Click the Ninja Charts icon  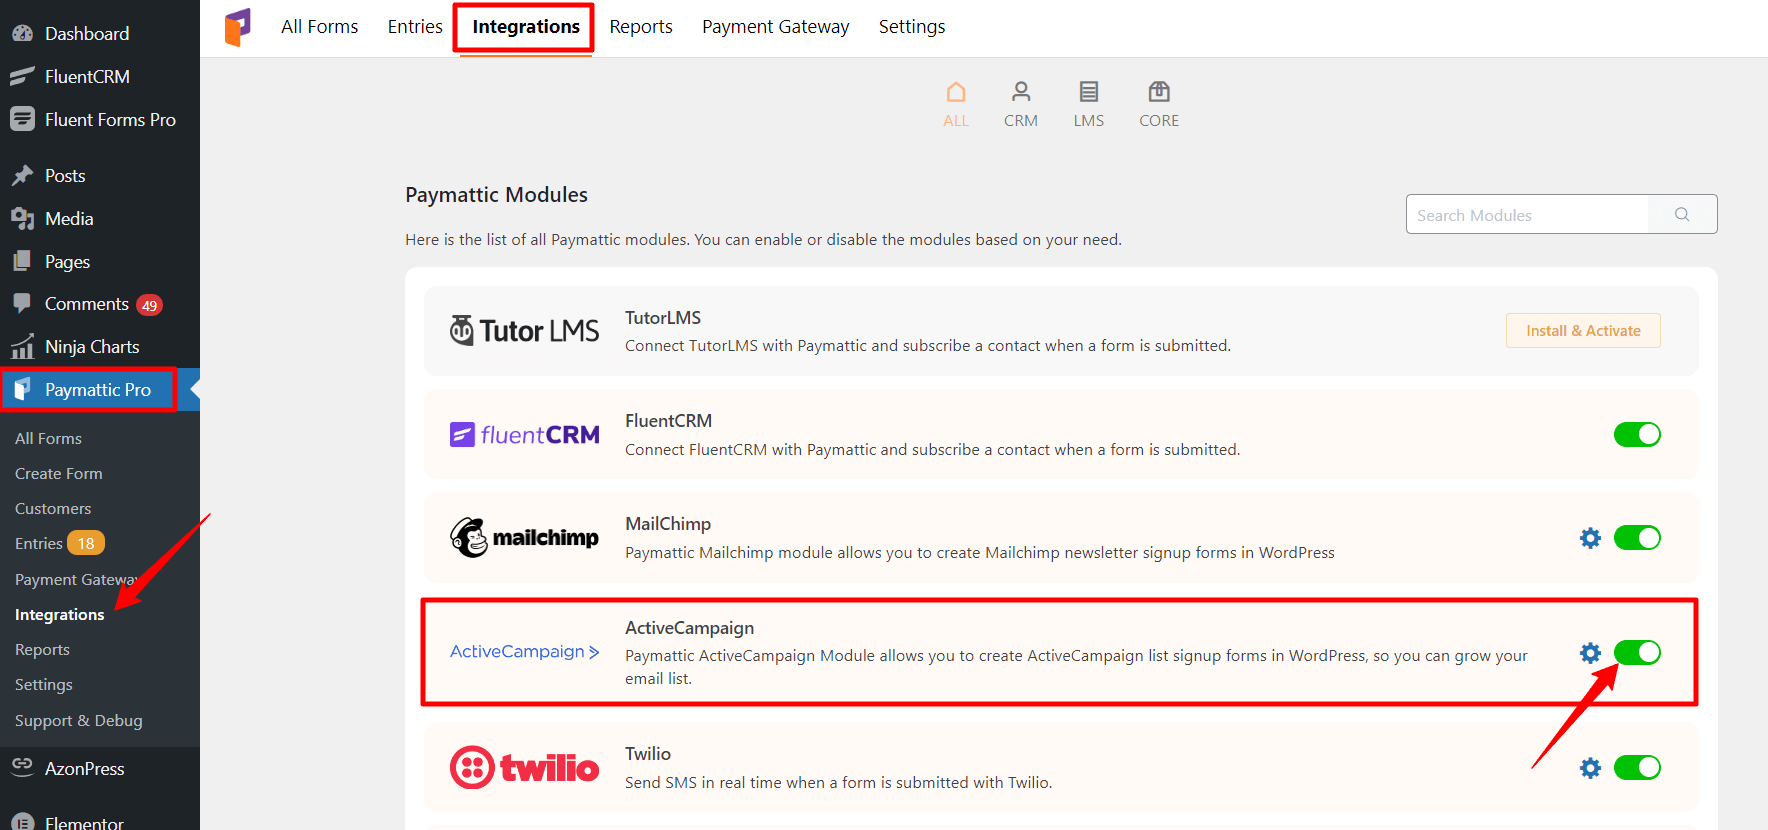(22, 346)
